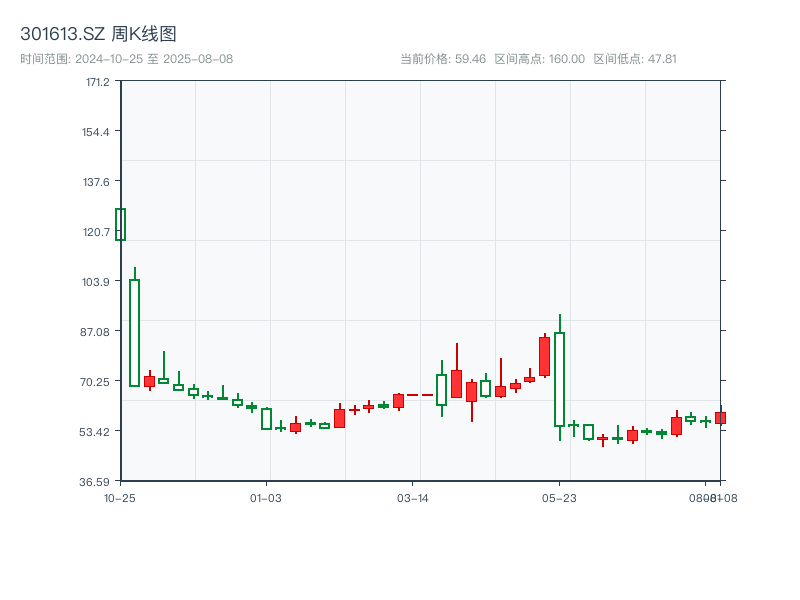Image resolution: width=800 pixels, height=600 pixels.
Task: Select the 01-03 date on x-axis
Action: pos(266,497)
